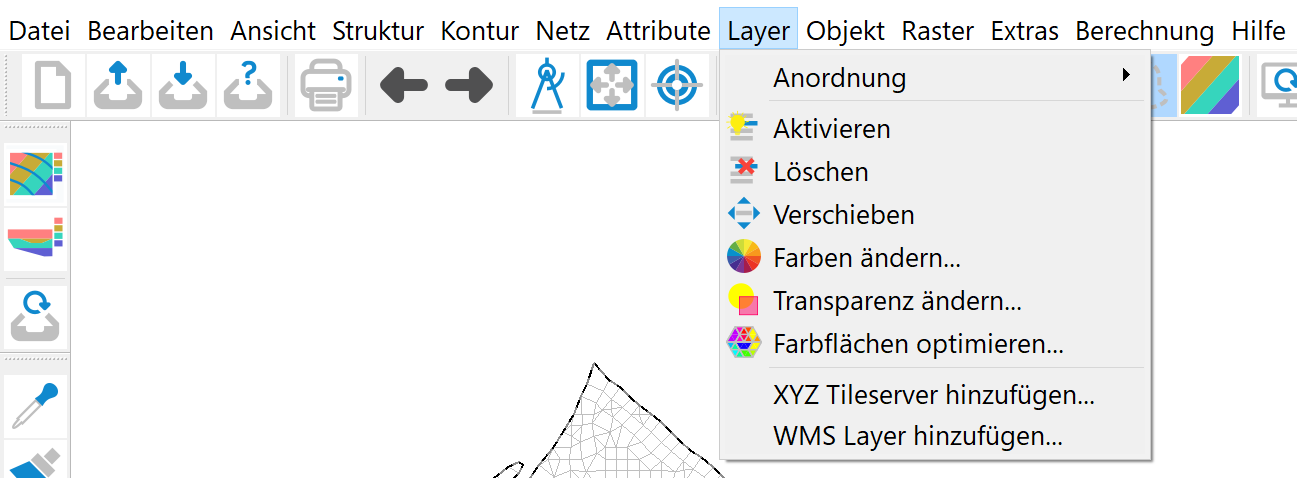Click the yellow circle Transparenz icon

click(743, 300)
